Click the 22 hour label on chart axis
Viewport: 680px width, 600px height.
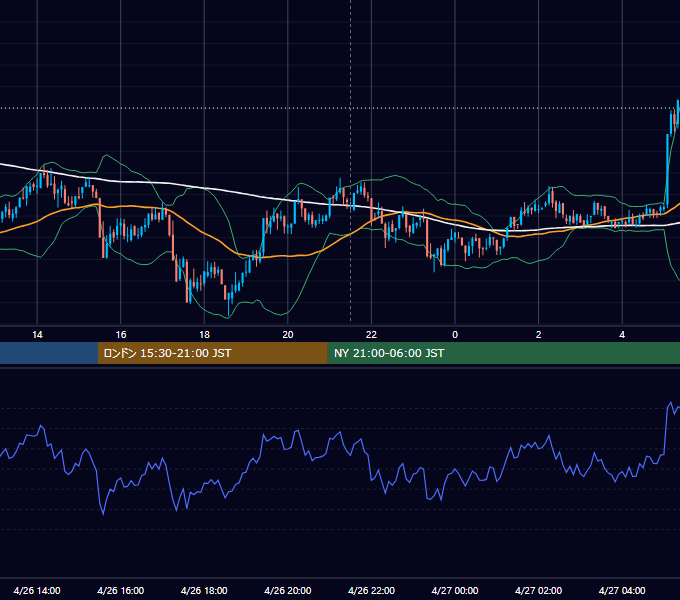point(371,335)
